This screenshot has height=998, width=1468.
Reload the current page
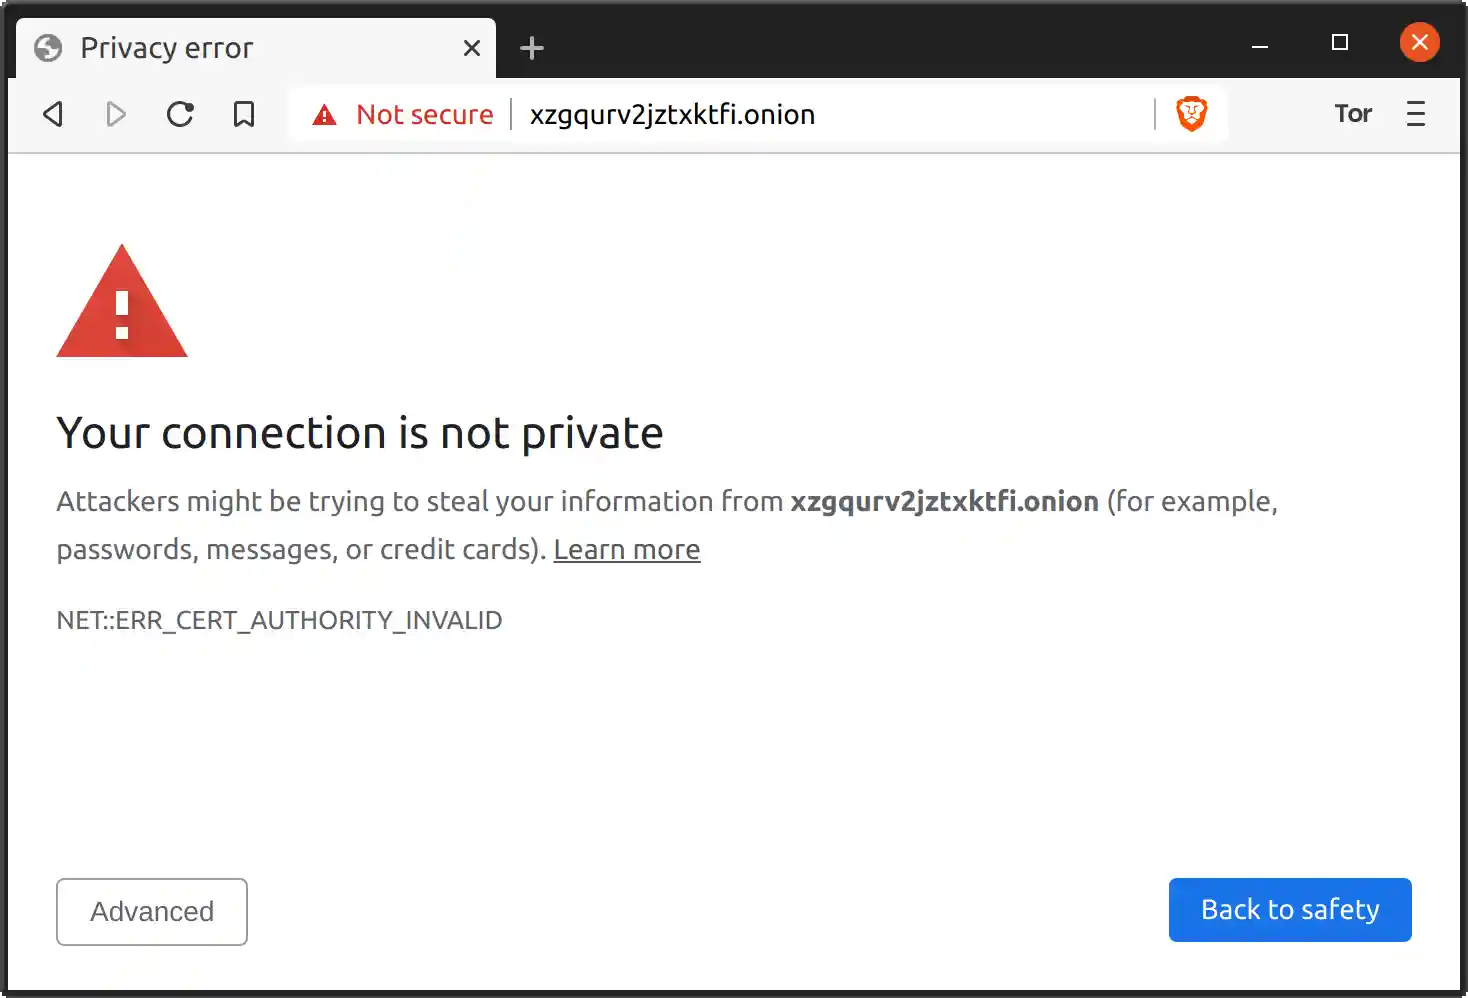180,114
